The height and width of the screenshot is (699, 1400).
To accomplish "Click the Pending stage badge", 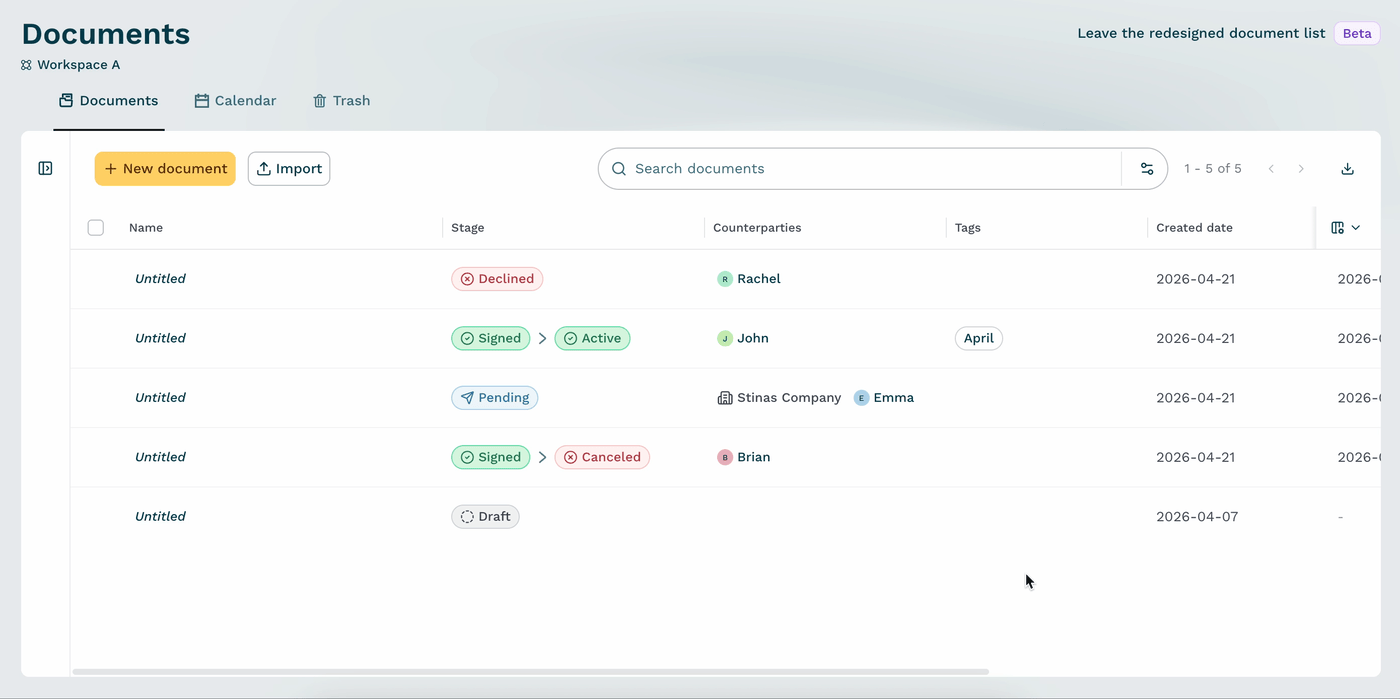I will click(495, 398).
